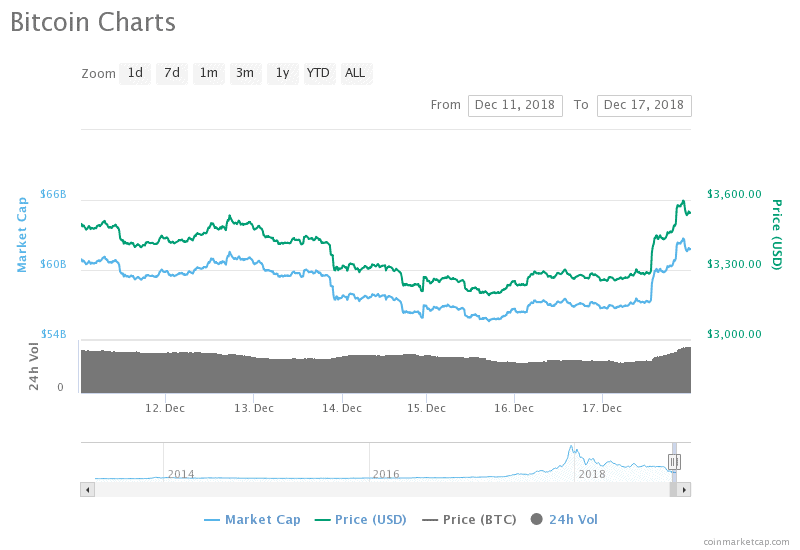
Task: Switch chart zoom to 1m
Action: (x=209, y=73)
